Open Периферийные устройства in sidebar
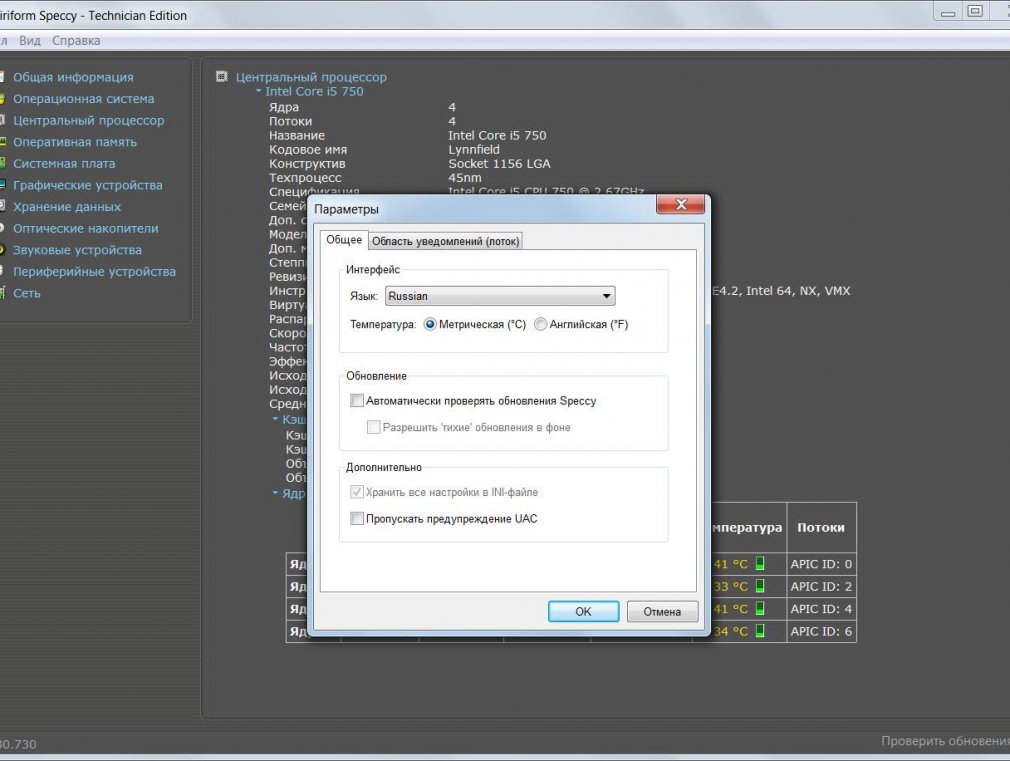The height and width of the screenshot is (761, 1010). click(x=95, y=271)
